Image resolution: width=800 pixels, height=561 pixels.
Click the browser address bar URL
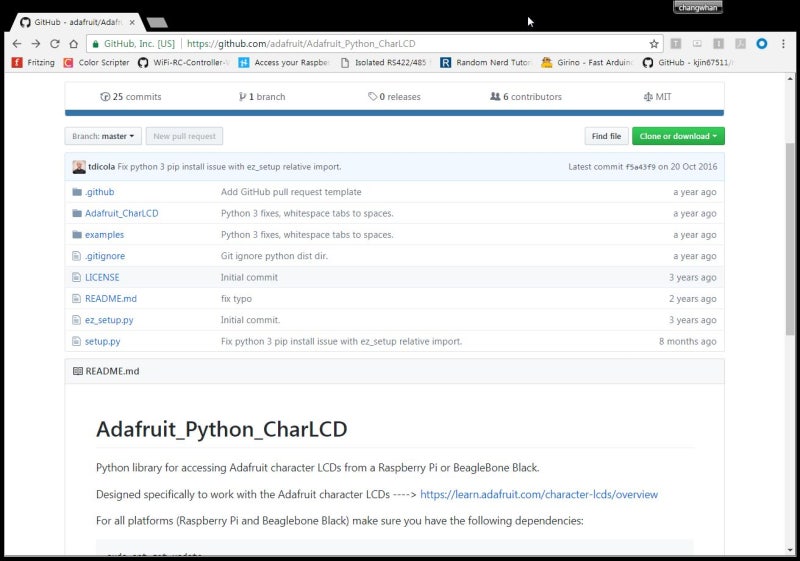point(300,44)
